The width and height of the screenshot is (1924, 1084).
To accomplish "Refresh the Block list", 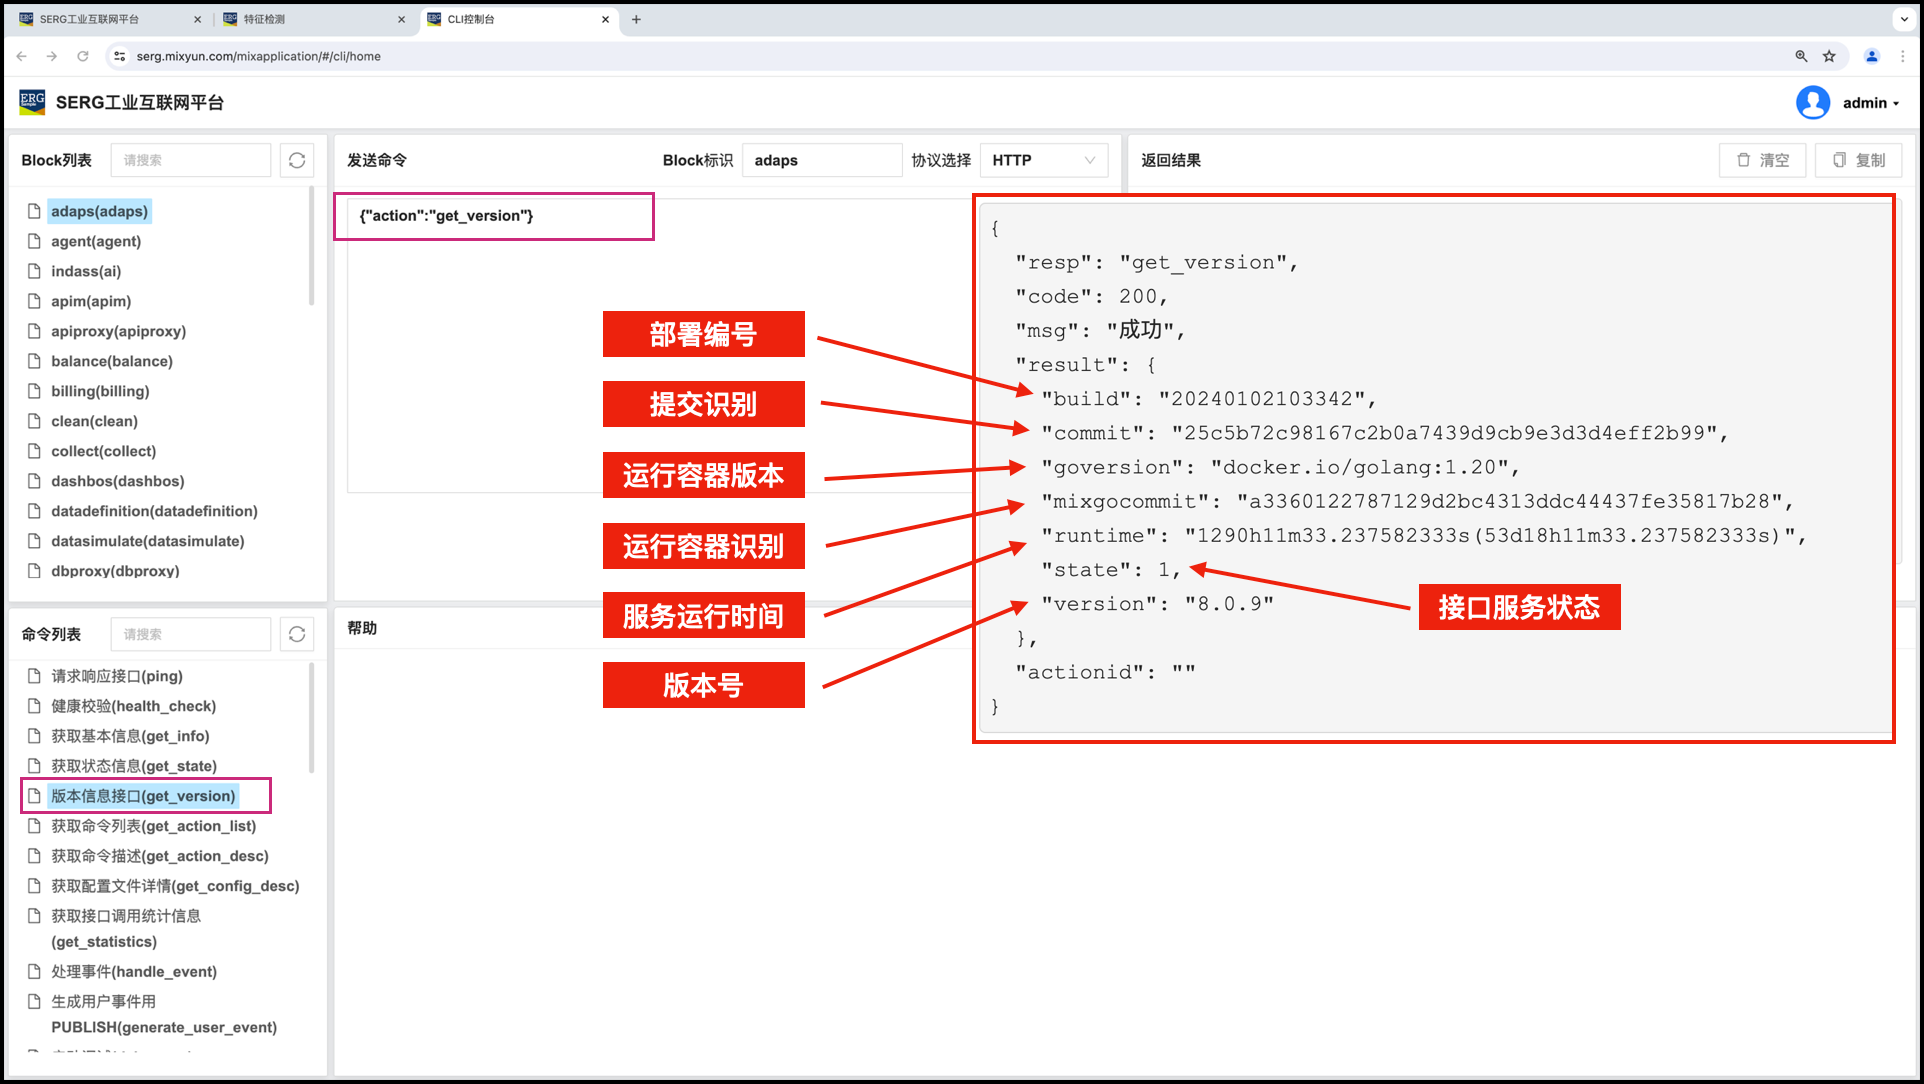I will 297,160.
